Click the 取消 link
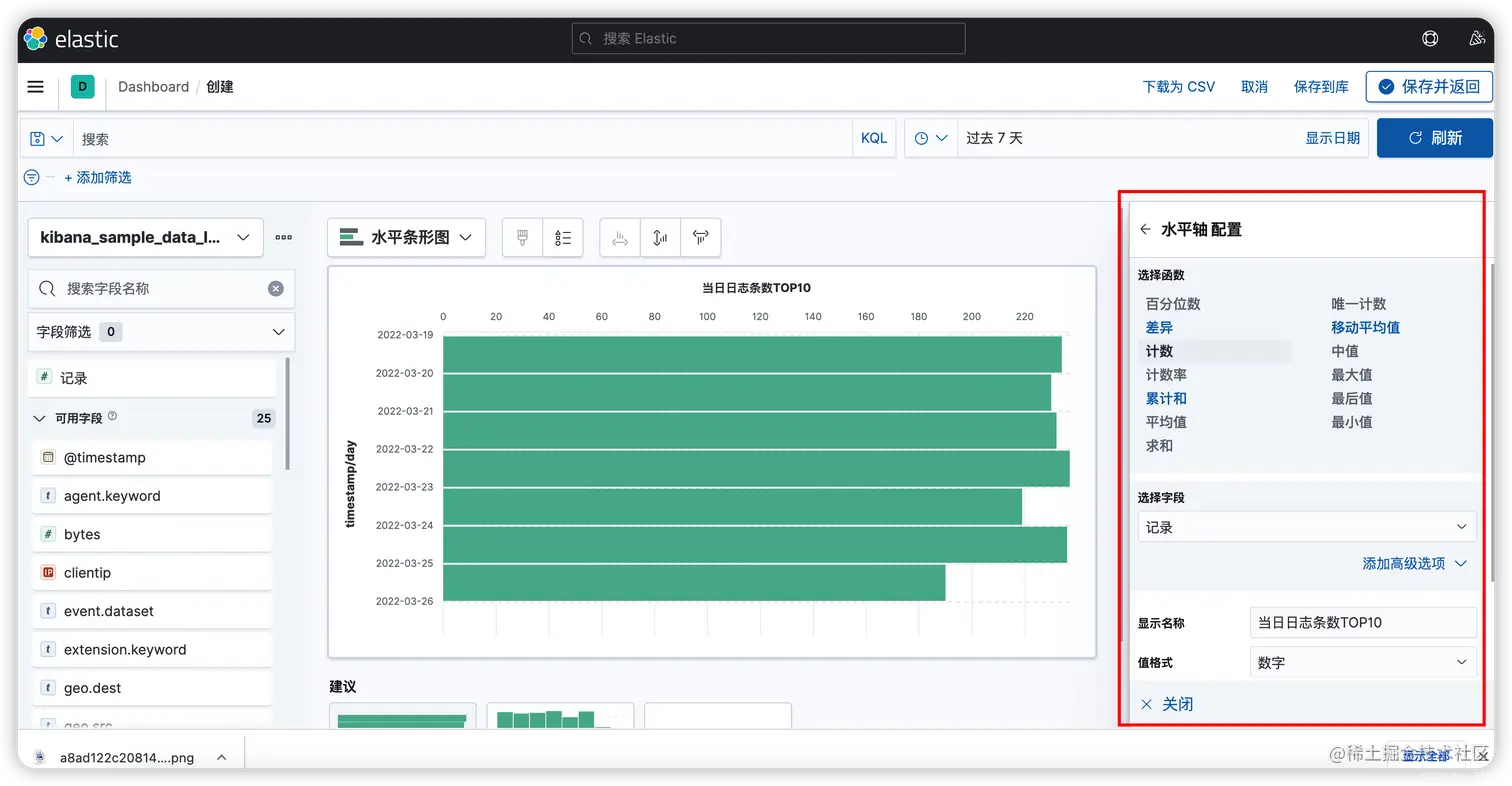Image resolution: width=1512 pixels, height=786 pixels. tap(1254, 87)
